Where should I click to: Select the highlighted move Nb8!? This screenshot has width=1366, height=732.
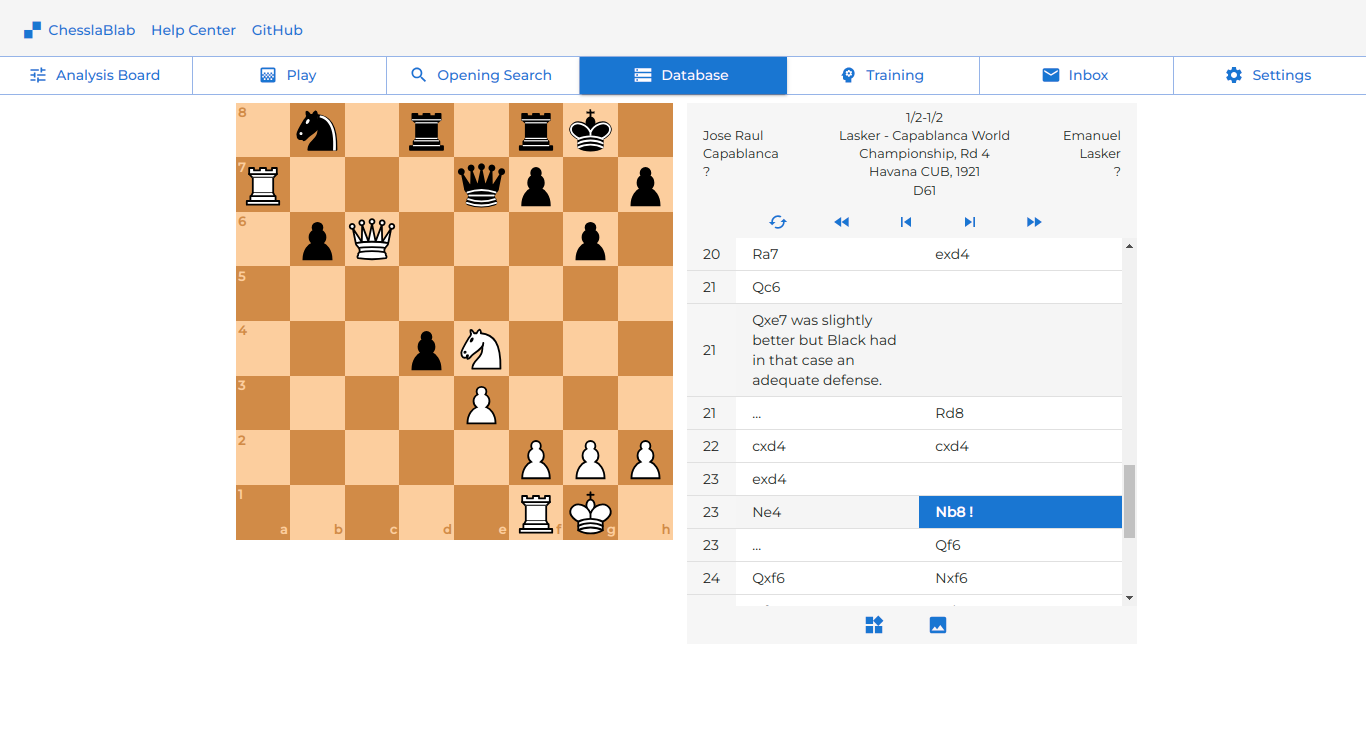point(1020,511)
